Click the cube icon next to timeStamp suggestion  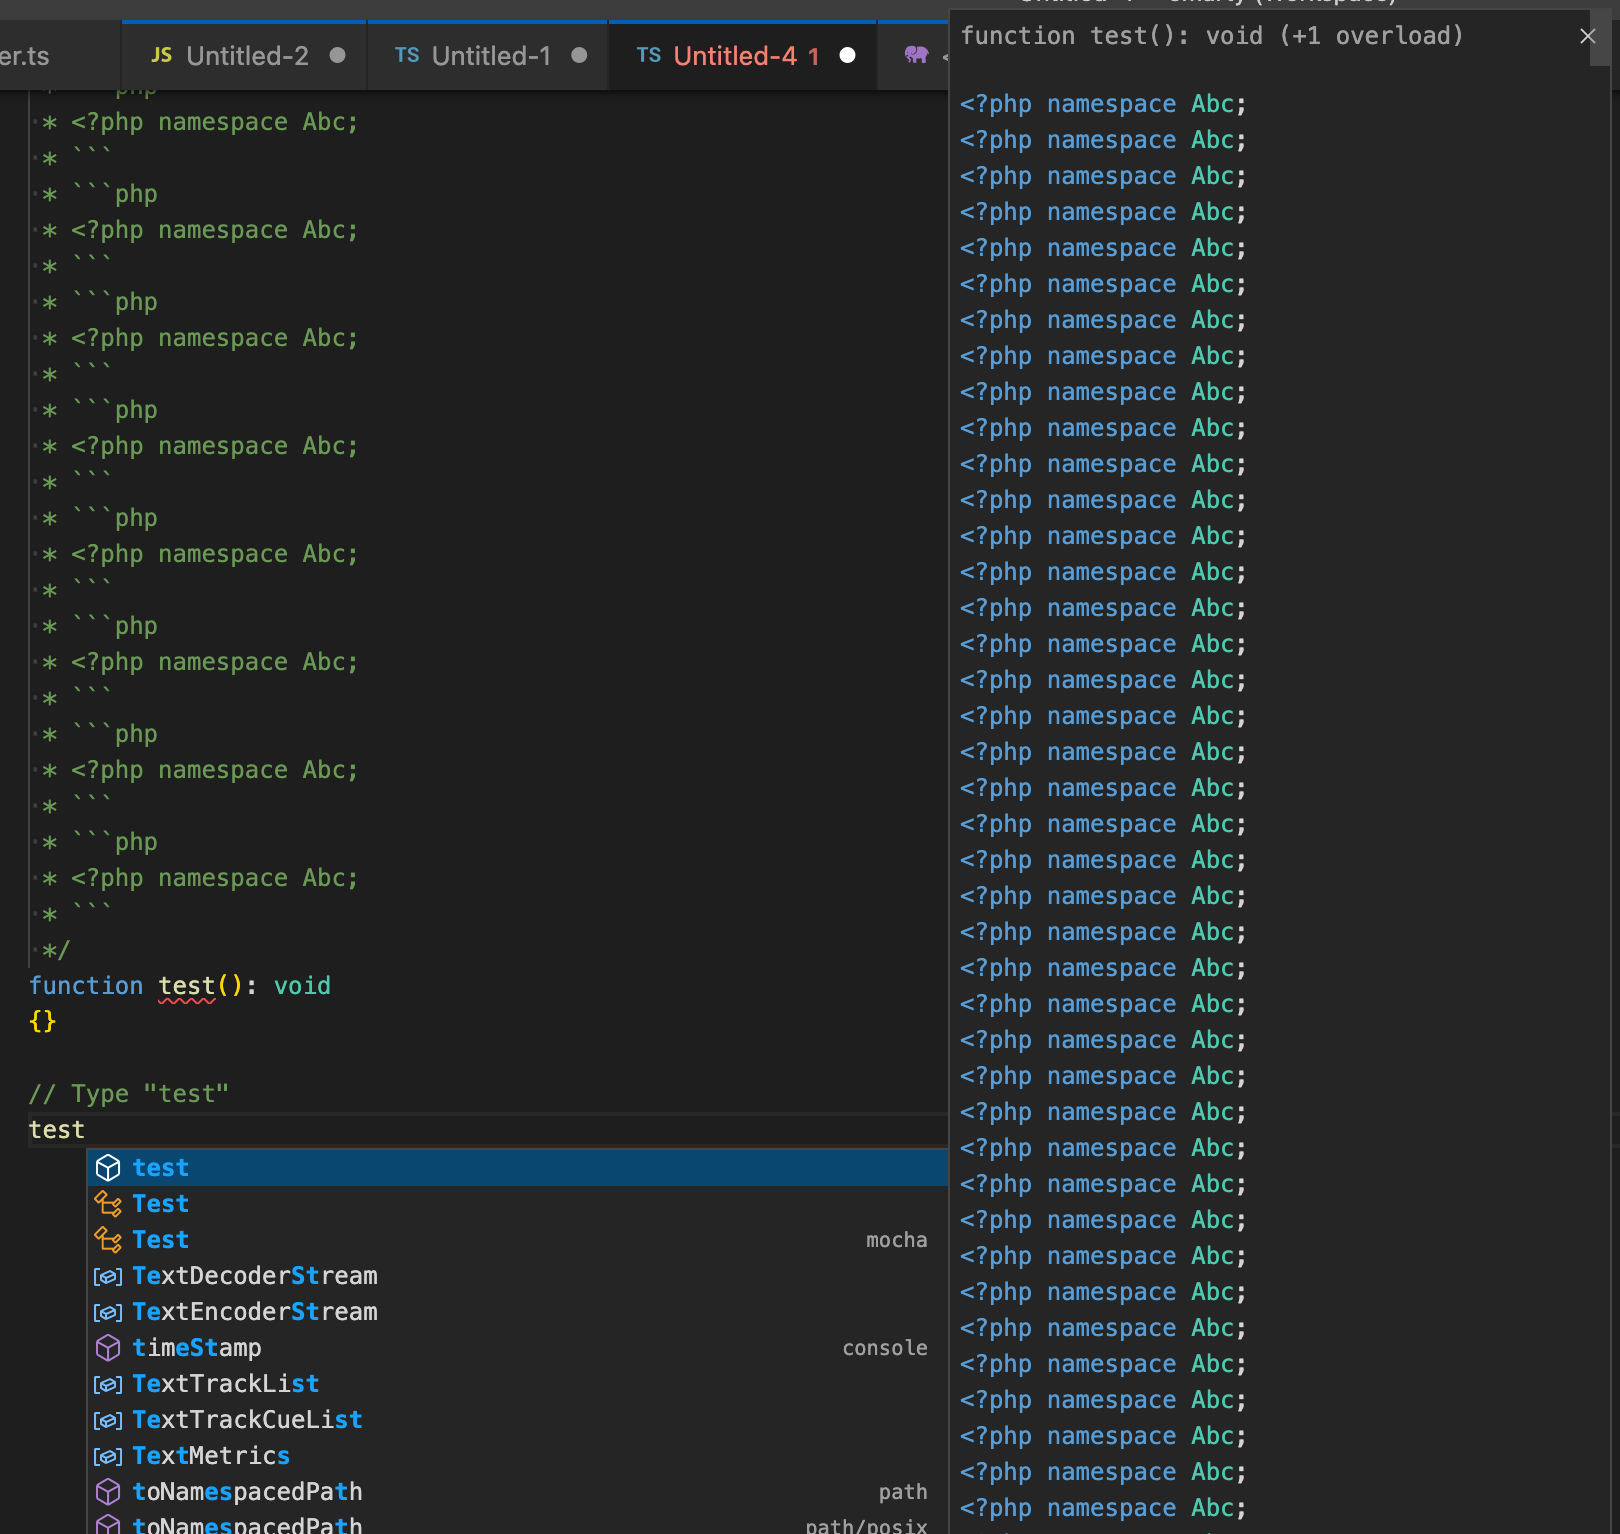tap(108, 1348)
